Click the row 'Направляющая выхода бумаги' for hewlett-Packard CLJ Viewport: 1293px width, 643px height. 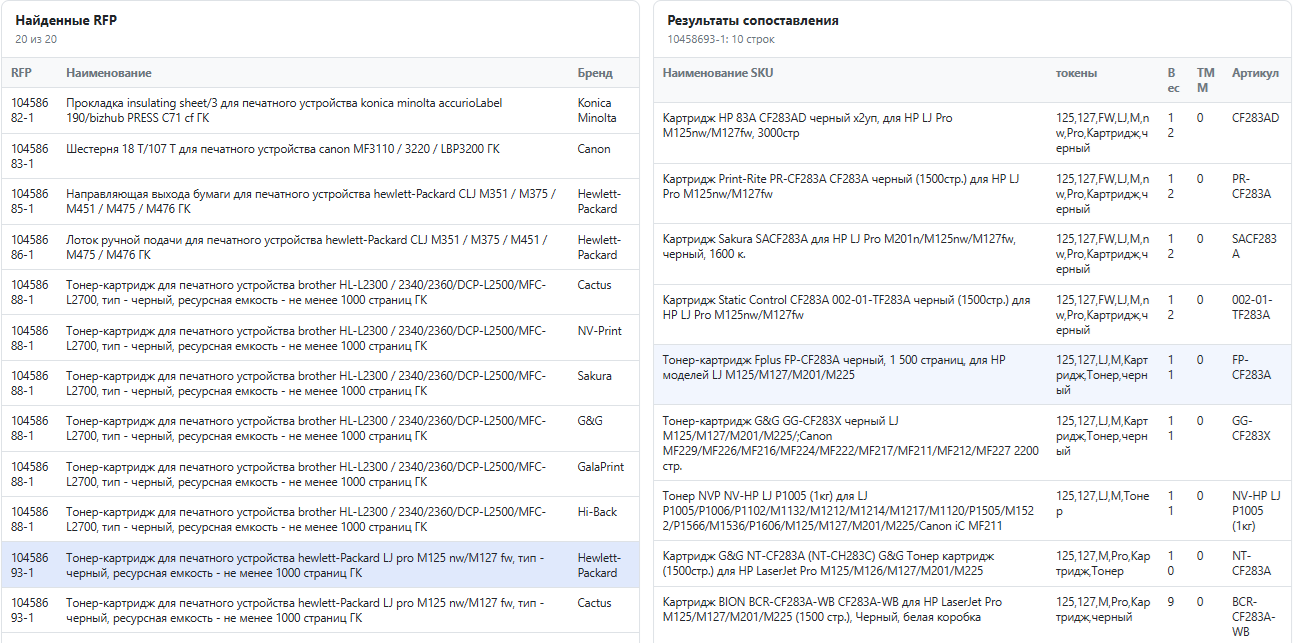320,202
